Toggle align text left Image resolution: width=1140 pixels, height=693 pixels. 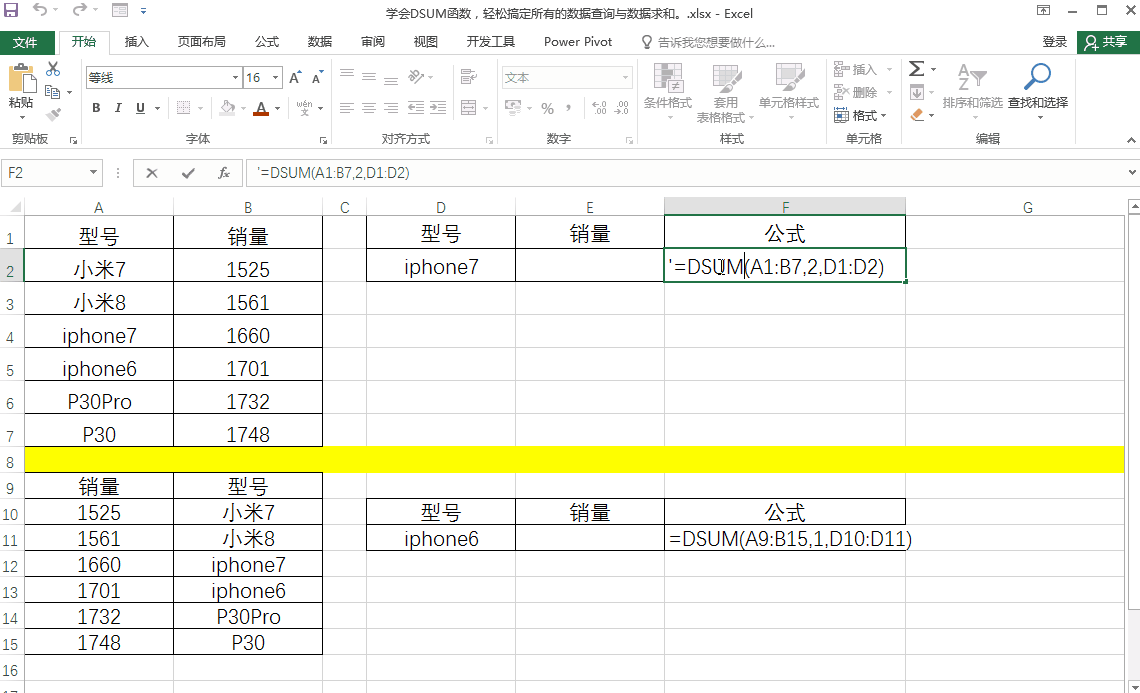347,108
